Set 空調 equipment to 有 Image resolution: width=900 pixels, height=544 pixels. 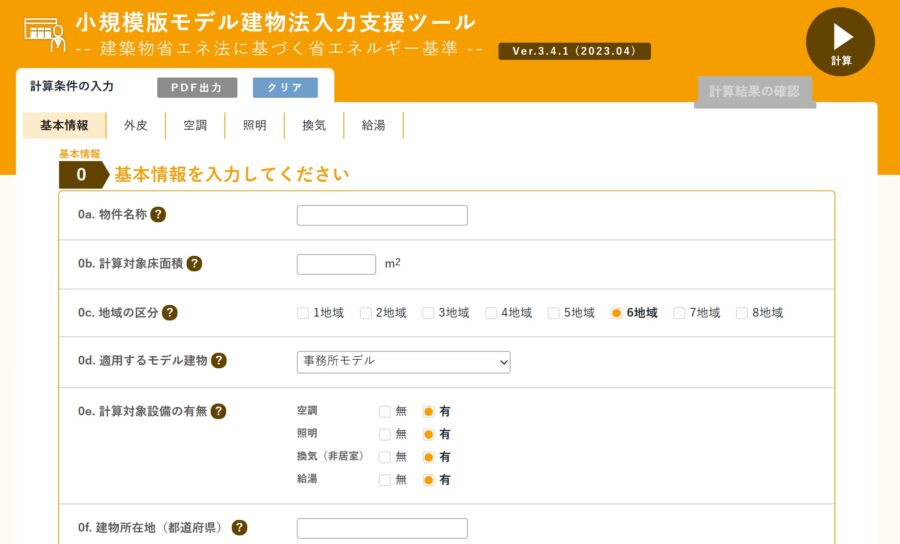(x=428, y=411)
